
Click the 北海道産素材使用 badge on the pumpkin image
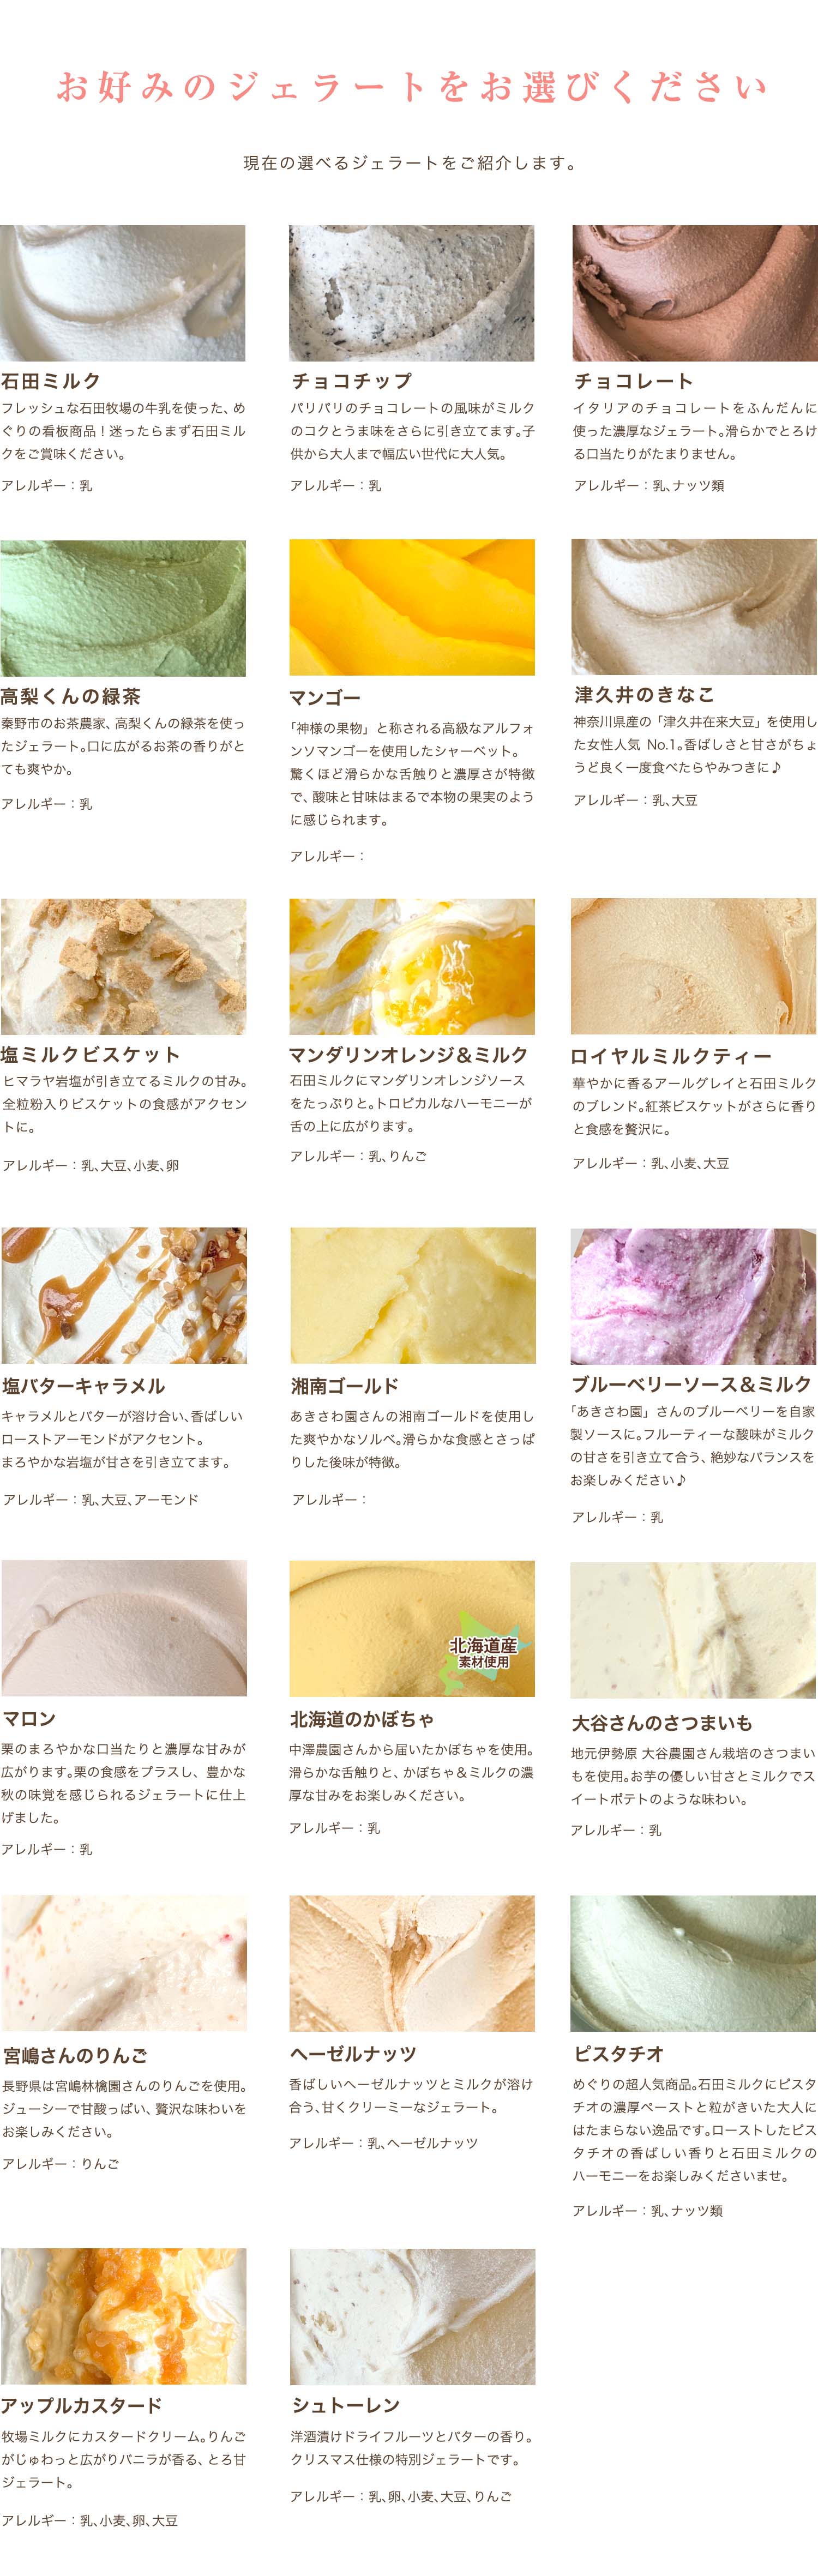tap(484, 1653)
